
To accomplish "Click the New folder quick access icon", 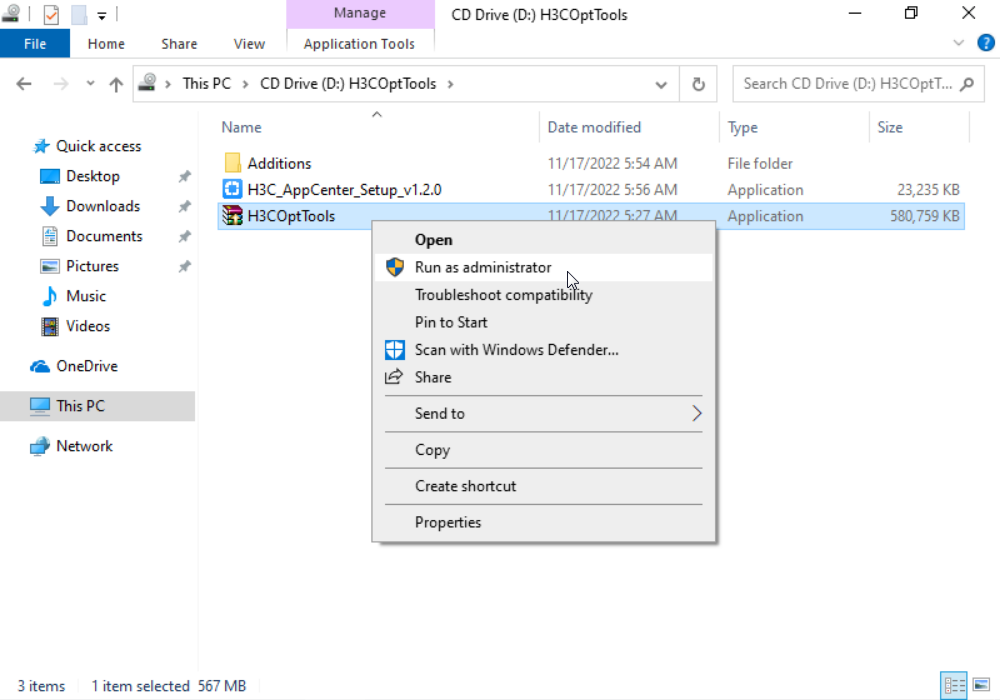I will pos(79,14).
